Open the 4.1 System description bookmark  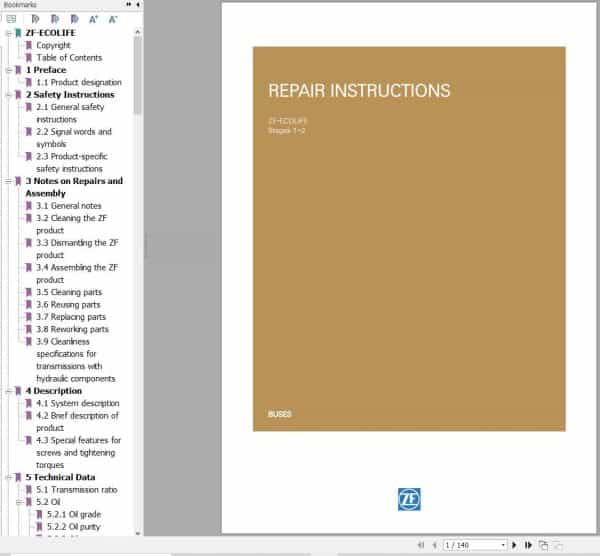78,403
